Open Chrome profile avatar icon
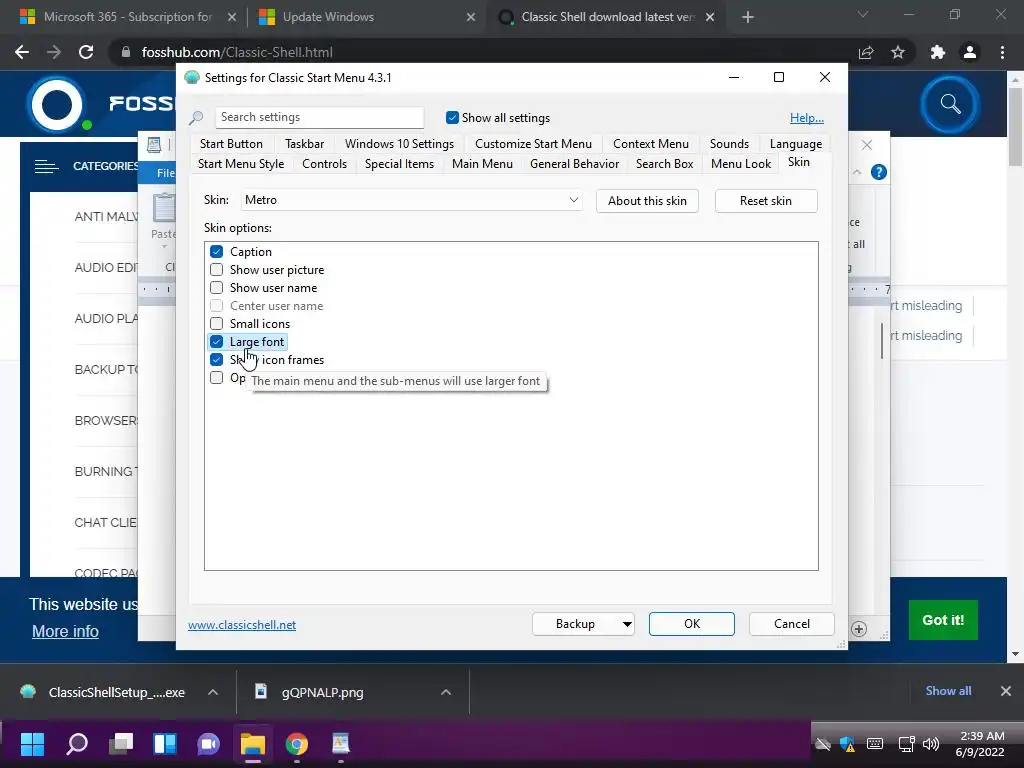The width and height of the screenshot is (1024, 768). 970,52
